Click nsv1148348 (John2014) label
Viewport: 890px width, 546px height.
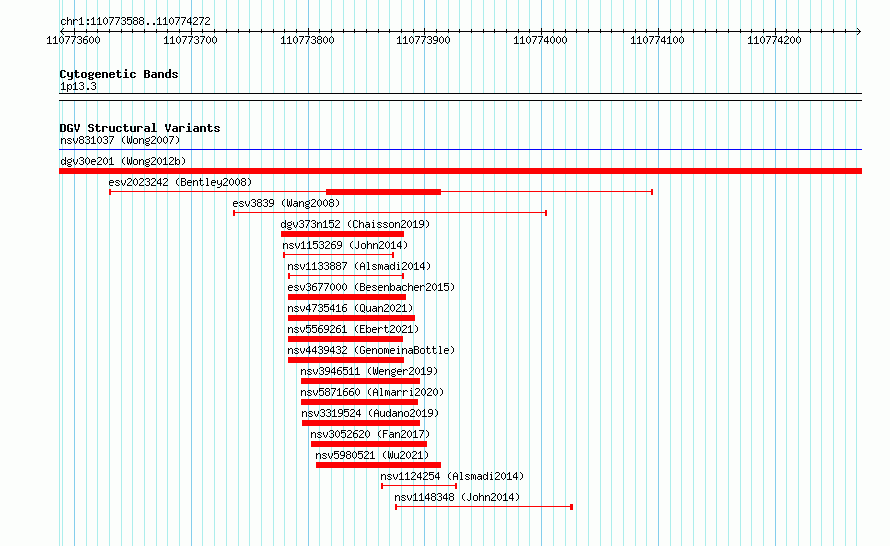pyautogui.click(x=457, y=497)
